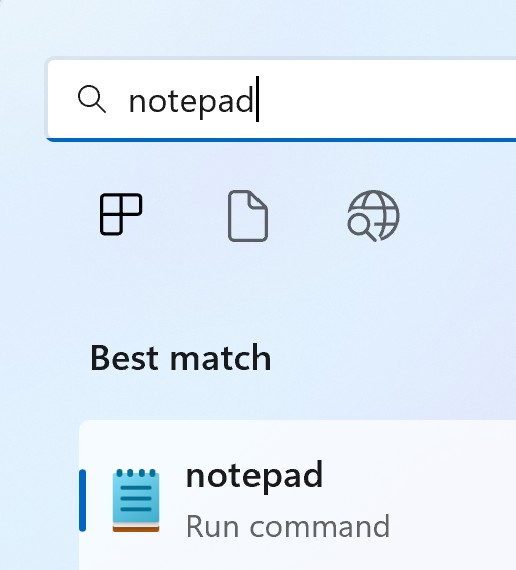This screenshot has width=516, height=570.
Task: Select the Apps filter icon
Action: (121, 214)
